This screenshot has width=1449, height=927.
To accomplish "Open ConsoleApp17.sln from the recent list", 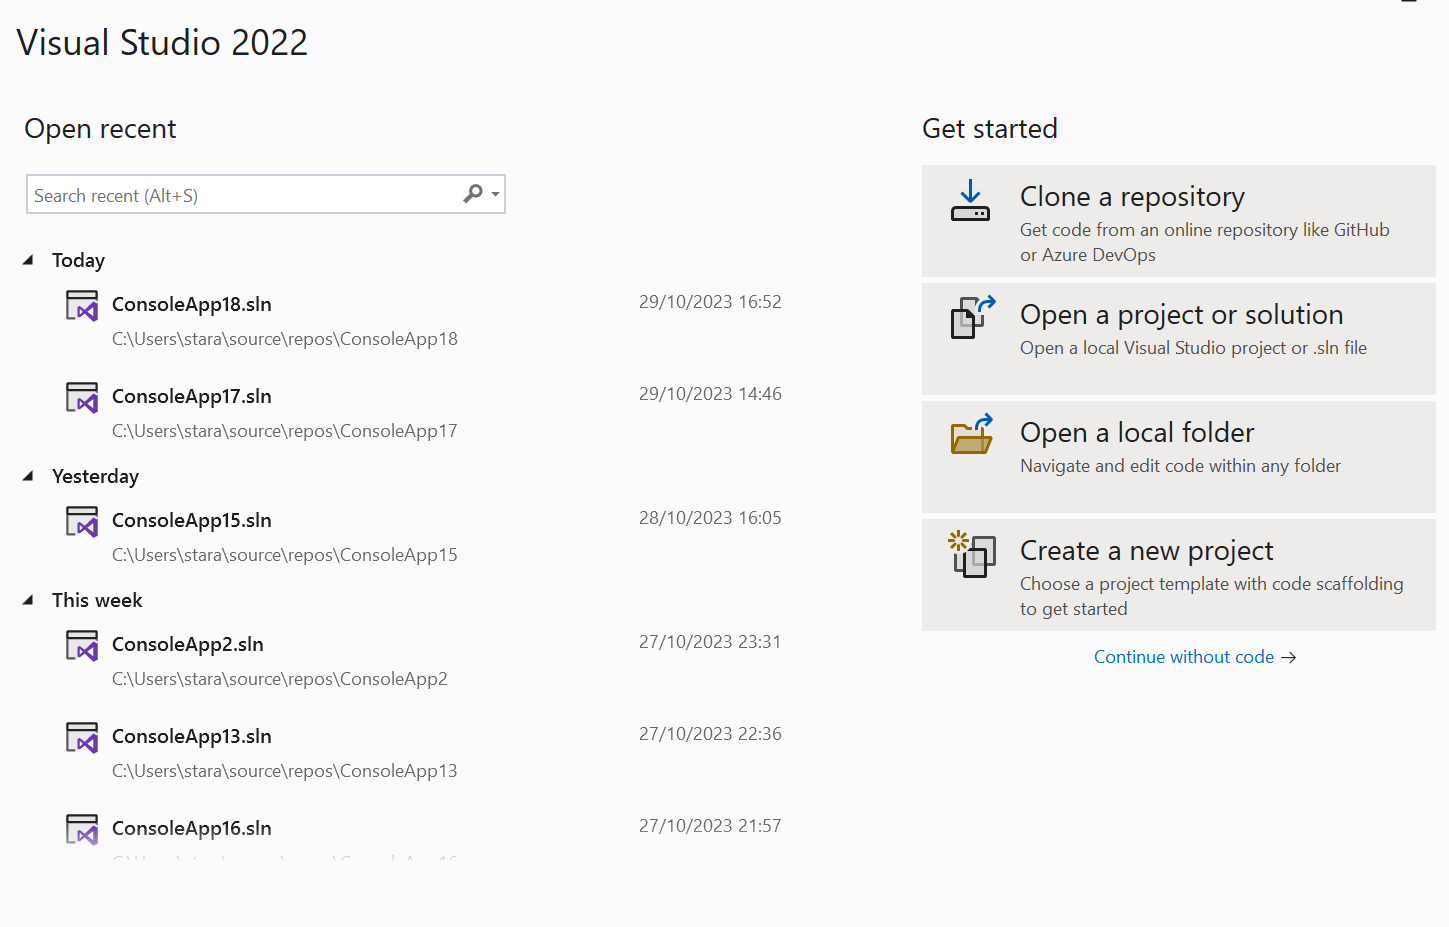I will pyautogui.click(x=191, y=396).
